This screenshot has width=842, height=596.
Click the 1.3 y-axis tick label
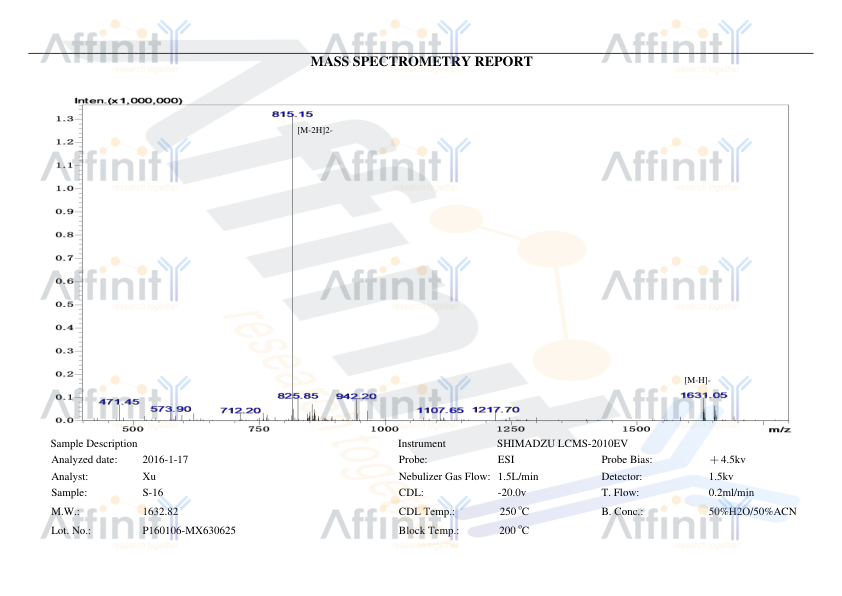64,119
